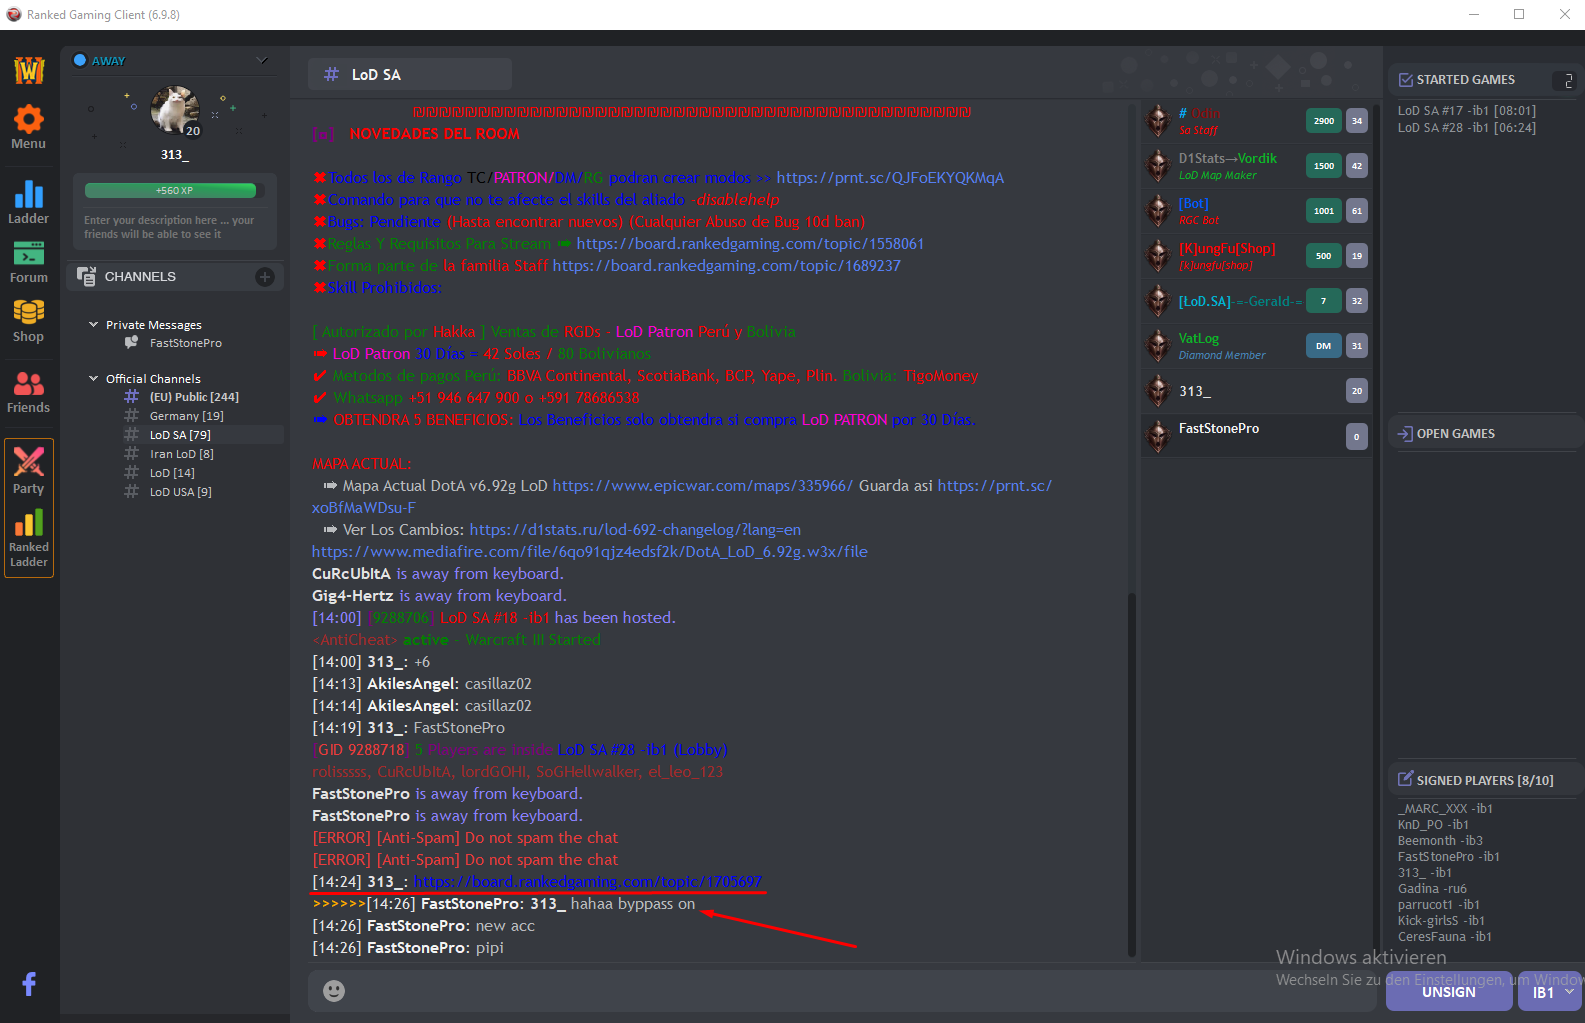Open the topic/1689237 staff link

pyautogui.click(x=727, y=266)
